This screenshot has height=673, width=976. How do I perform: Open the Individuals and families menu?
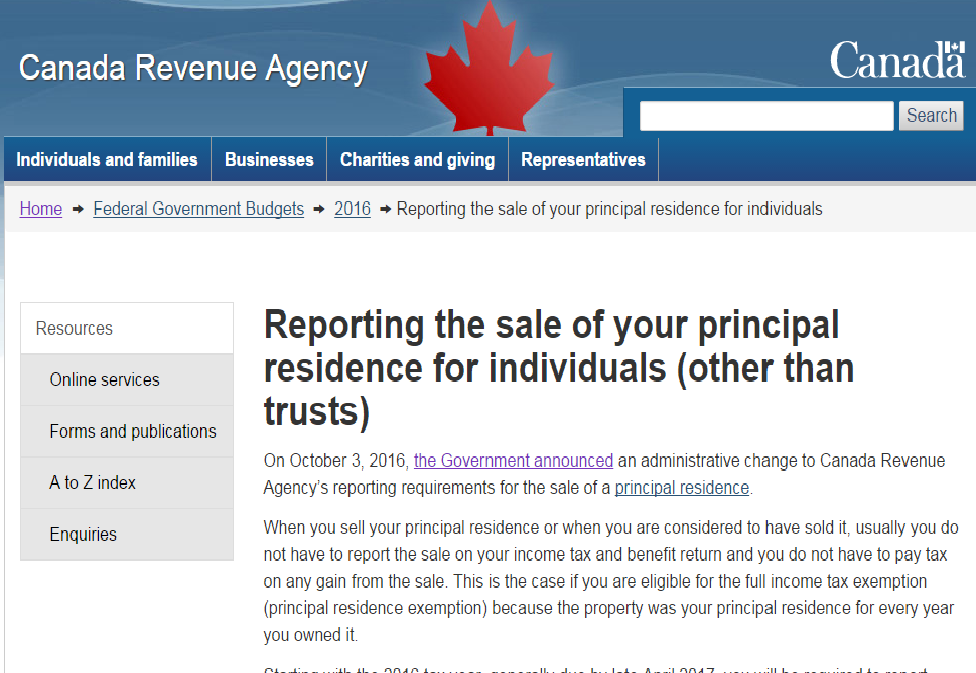(x=107, y=159)
